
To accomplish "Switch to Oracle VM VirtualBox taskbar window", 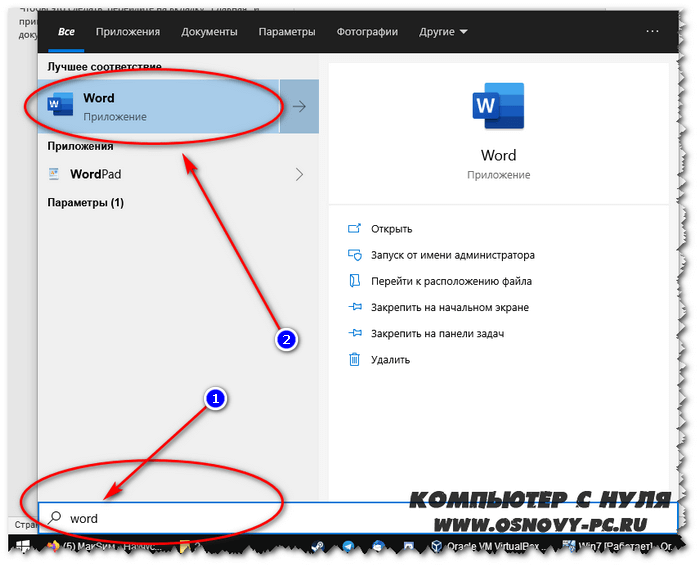I will 490,547.
